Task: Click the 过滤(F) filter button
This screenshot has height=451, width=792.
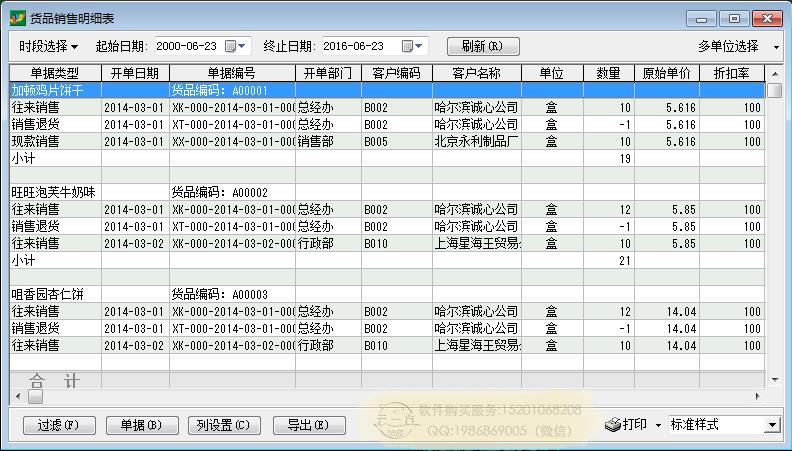Action: click(x=56, y=425)
